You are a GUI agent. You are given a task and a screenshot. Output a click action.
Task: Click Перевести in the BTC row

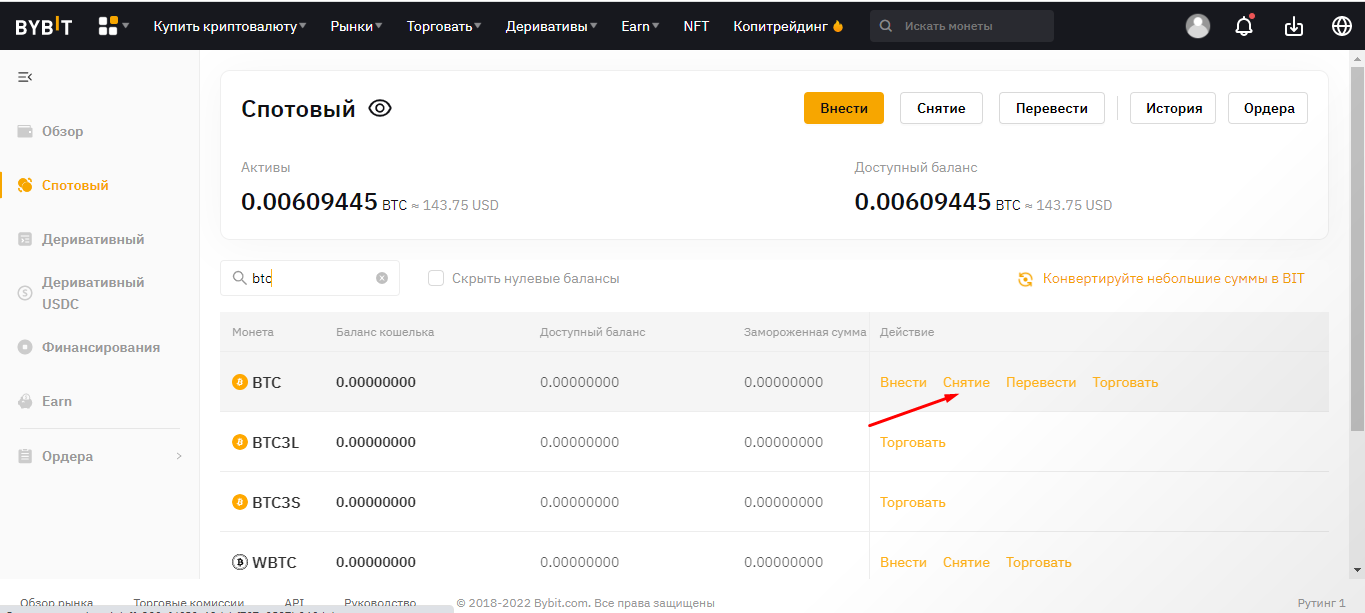(1041, 382)
